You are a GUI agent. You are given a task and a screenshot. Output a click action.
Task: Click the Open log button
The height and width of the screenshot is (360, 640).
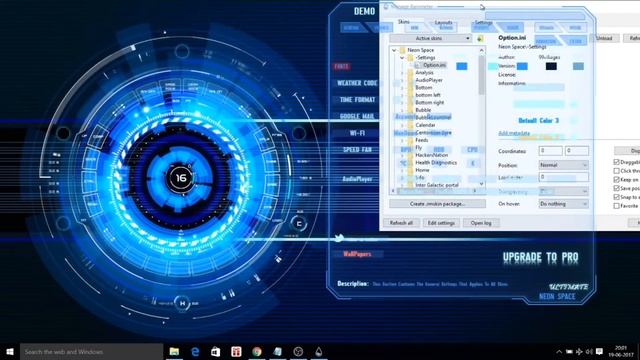coord(481,223)
